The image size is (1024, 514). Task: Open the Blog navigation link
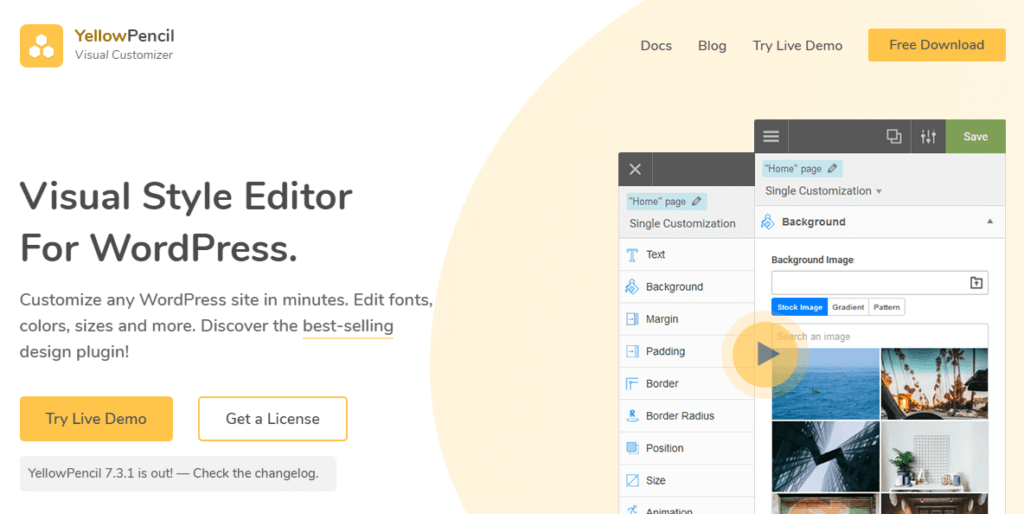(712, 46)
